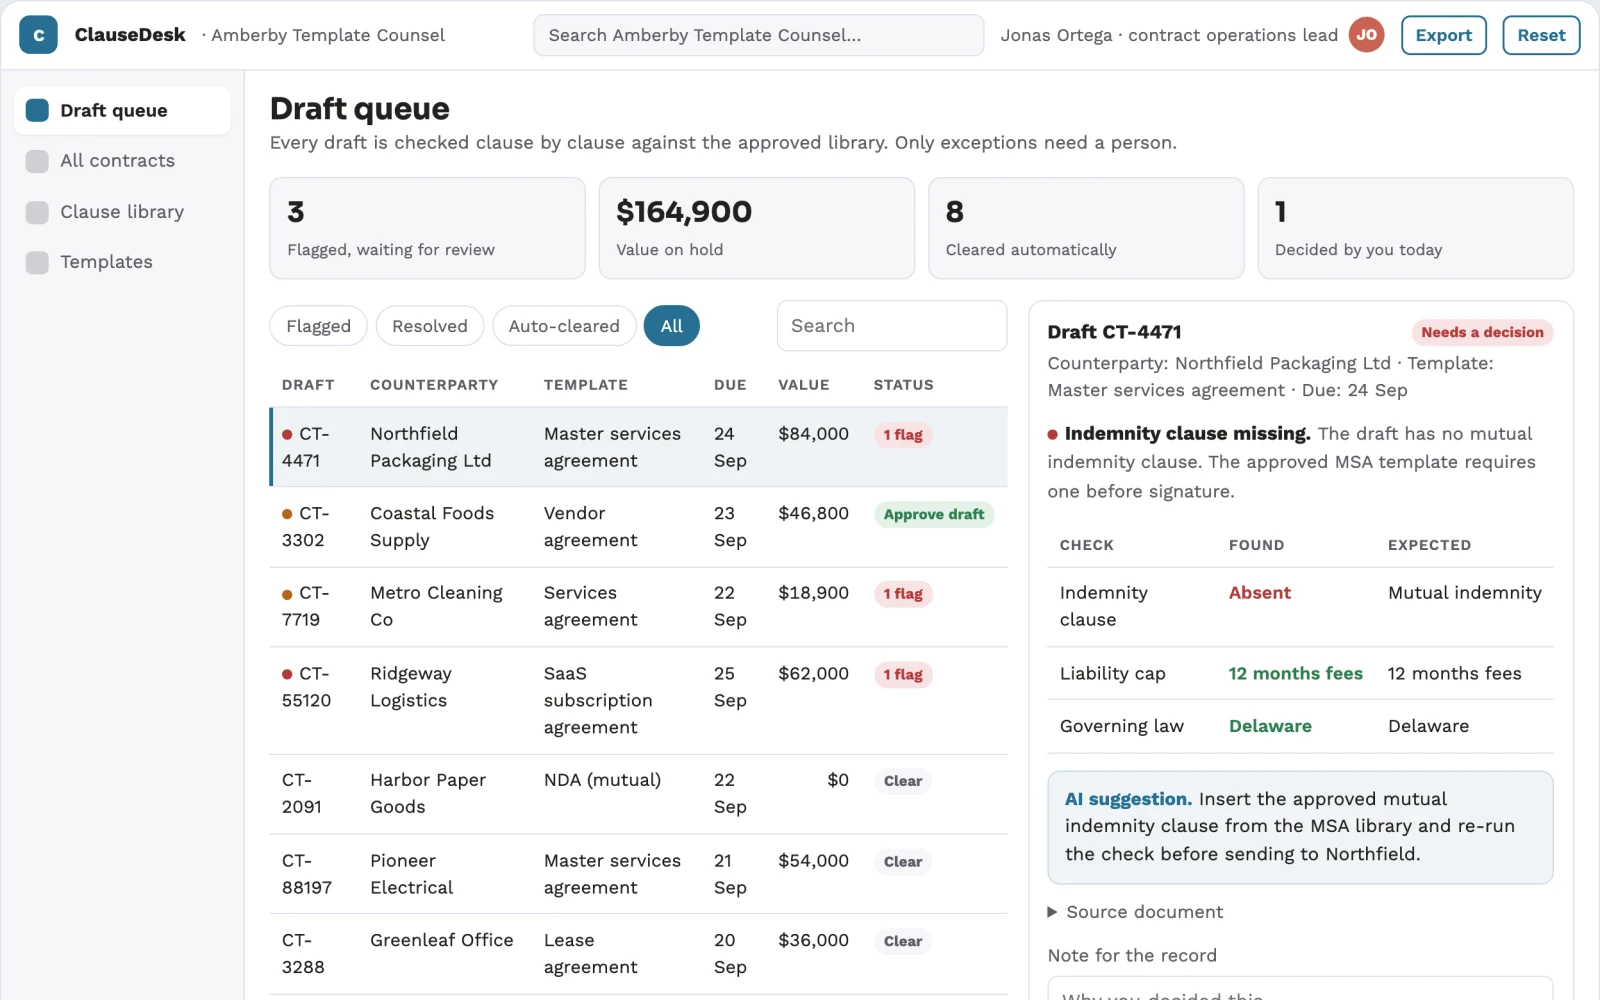Select the Draft queue sidebar icon
The height and width of the screenshot is (1000, 1600).
37,110
